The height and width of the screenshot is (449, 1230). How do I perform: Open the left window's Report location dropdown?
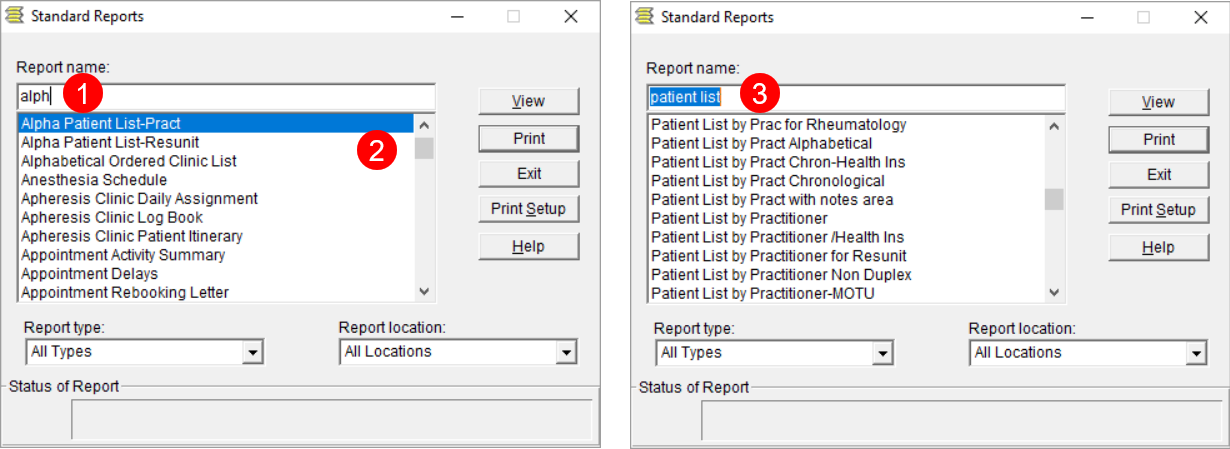[567, 352]
